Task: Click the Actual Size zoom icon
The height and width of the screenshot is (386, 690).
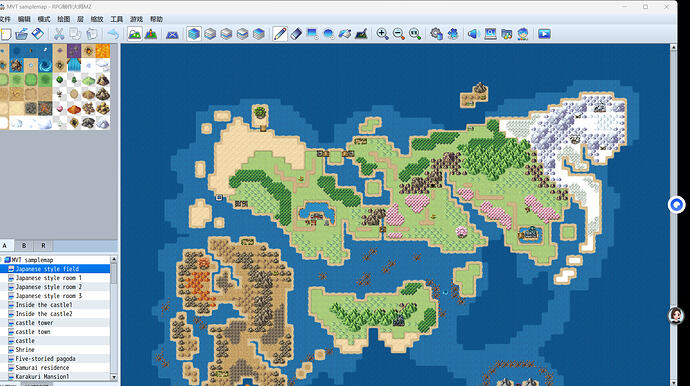Action: click(x=415, y=34)
